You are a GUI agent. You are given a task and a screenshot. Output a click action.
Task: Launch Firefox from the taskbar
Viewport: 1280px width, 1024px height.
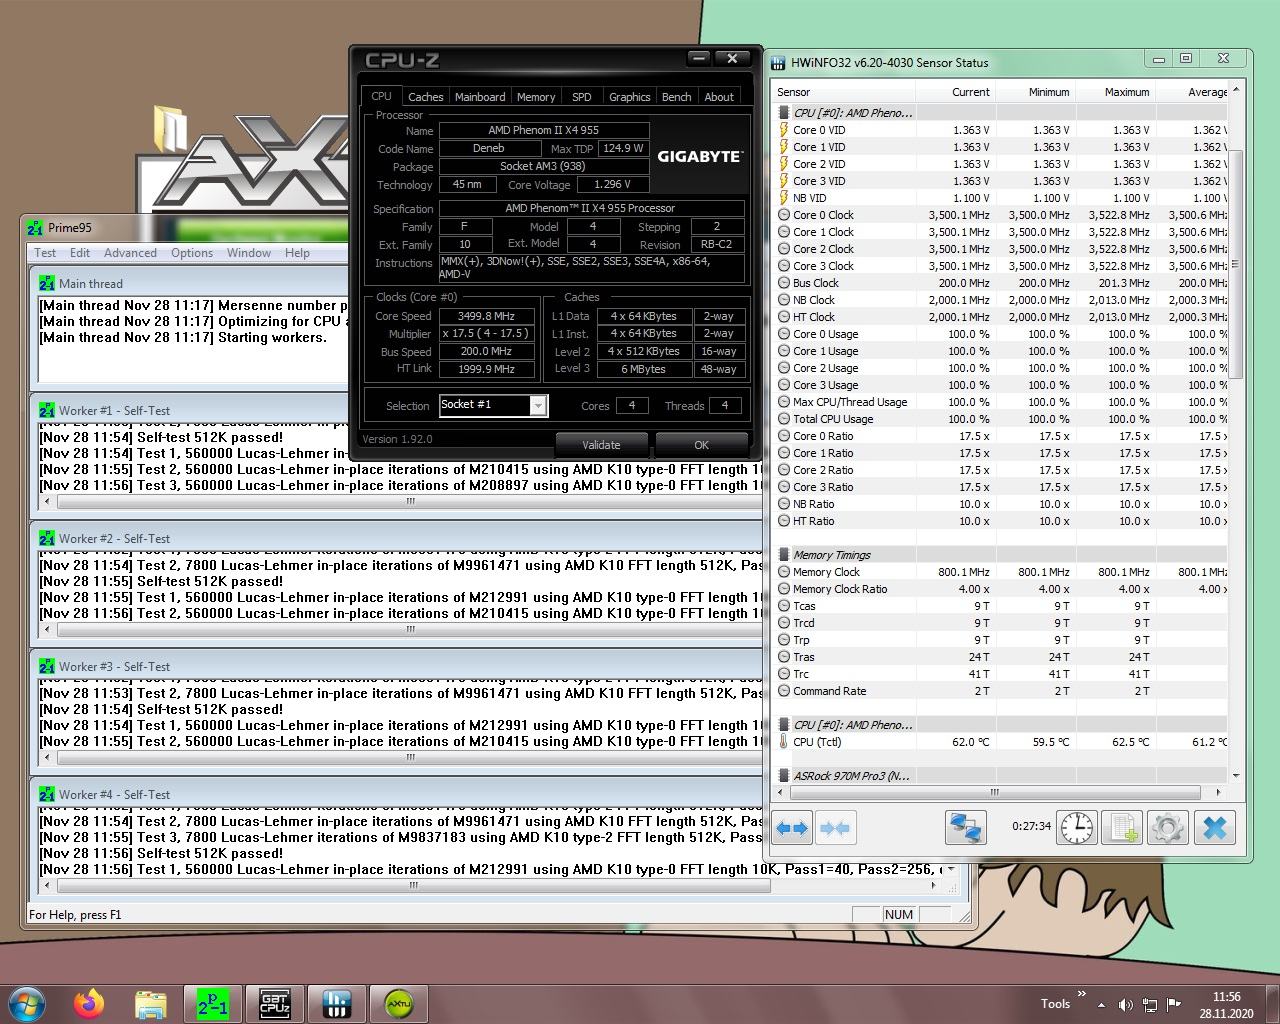89,1003
